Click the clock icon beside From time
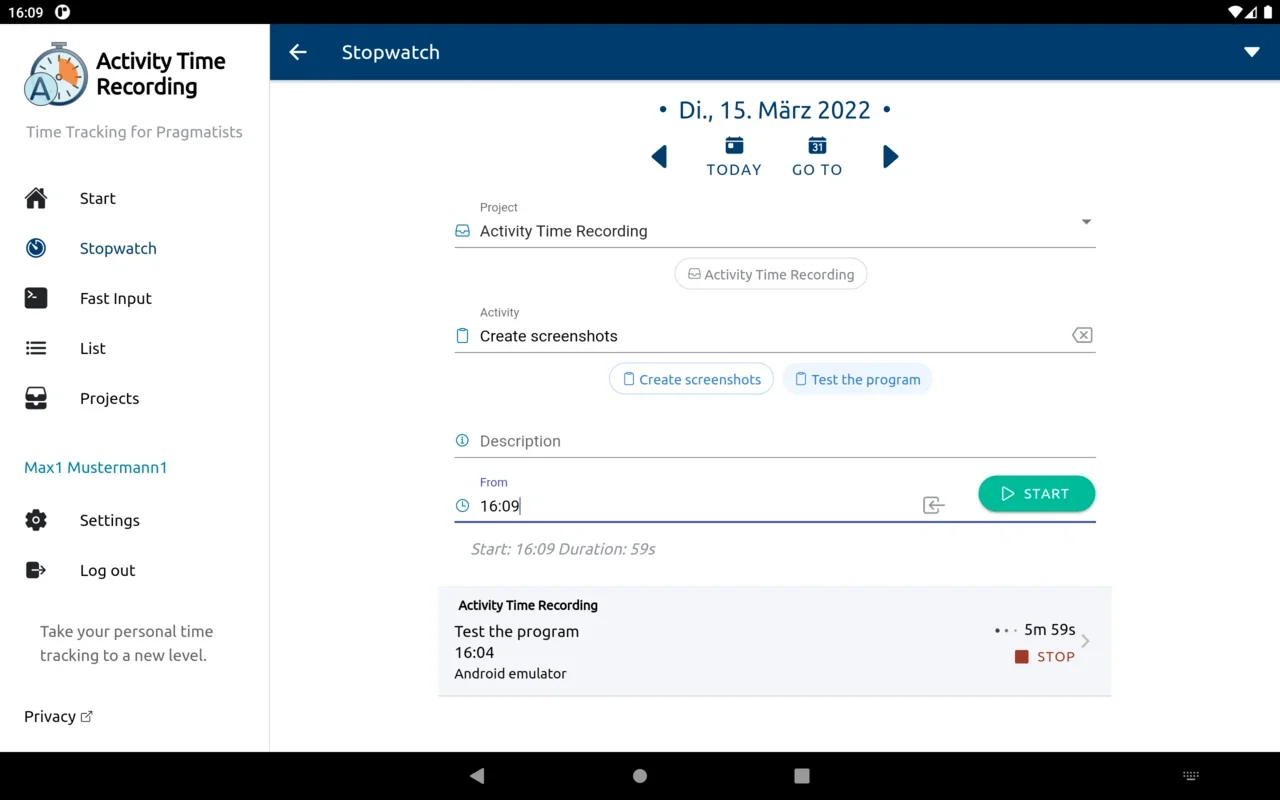Image resolution: width=1280 pixels, height=800 pixels. click(x=462, y=506)
